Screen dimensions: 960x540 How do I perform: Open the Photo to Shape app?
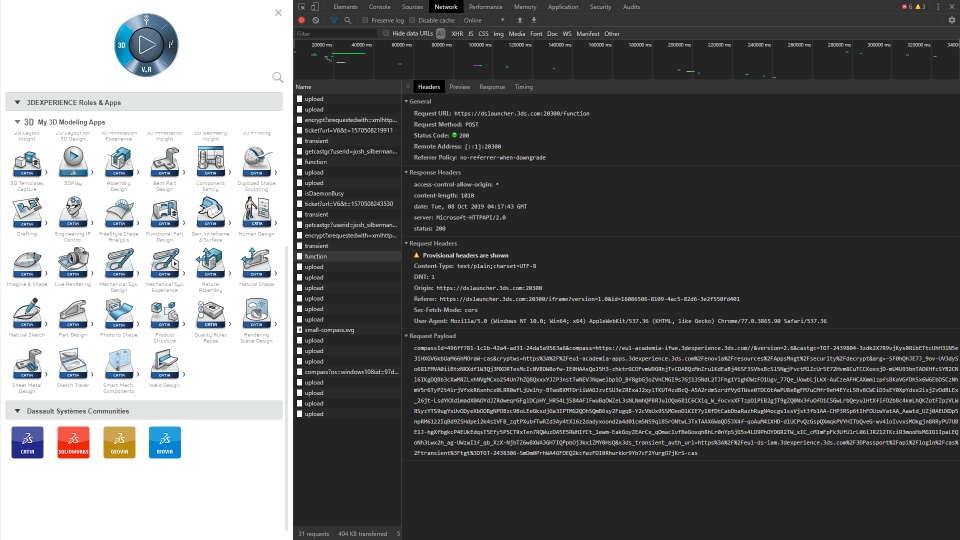pyautogui.click(x=119, y=314)
